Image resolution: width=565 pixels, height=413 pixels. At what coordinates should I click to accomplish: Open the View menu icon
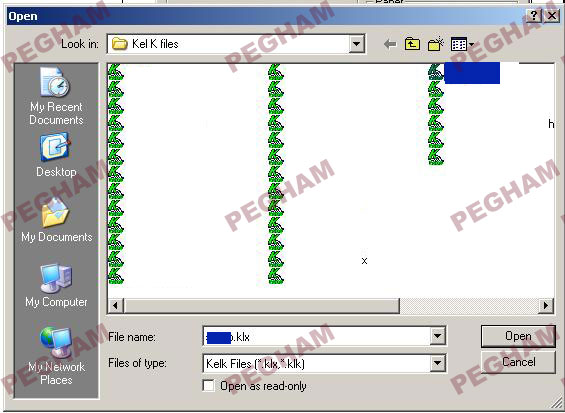[x=462, y=44]
